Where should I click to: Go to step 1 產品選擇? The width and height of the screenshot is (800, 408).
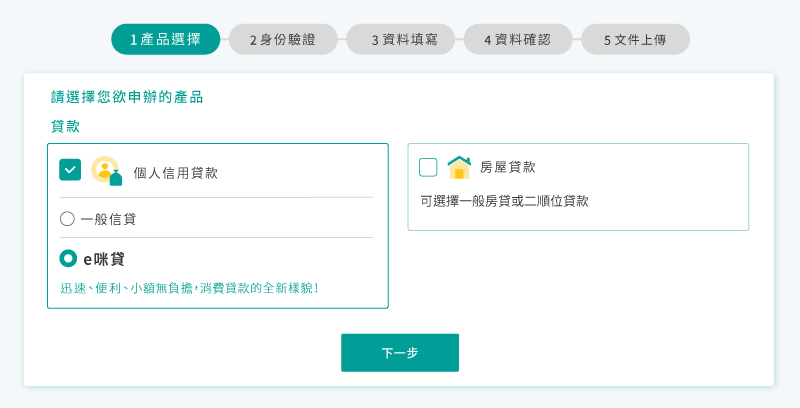[x=166, y=39]
